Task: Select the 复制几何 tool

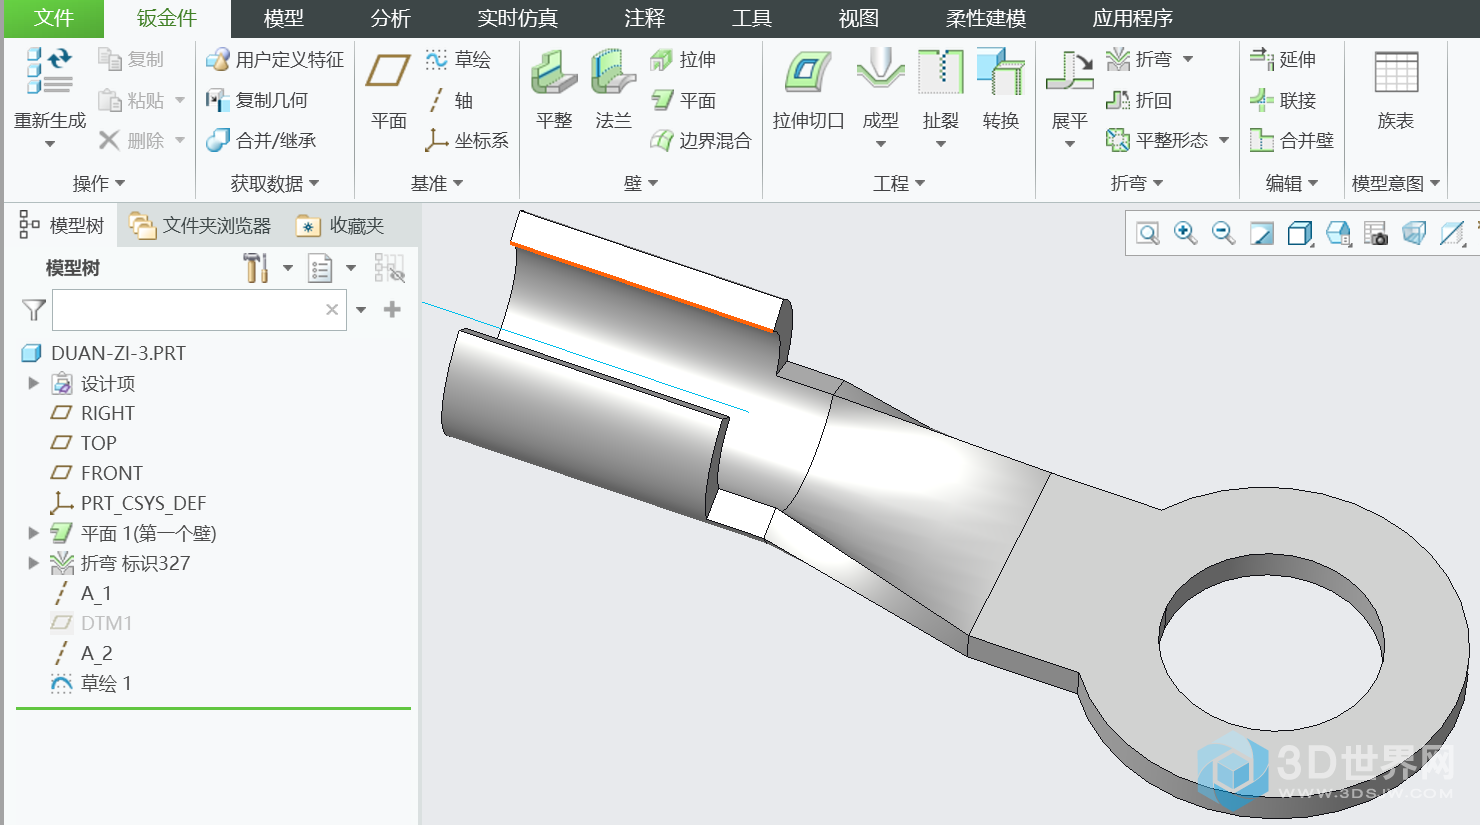Action: tap(257, 100)
